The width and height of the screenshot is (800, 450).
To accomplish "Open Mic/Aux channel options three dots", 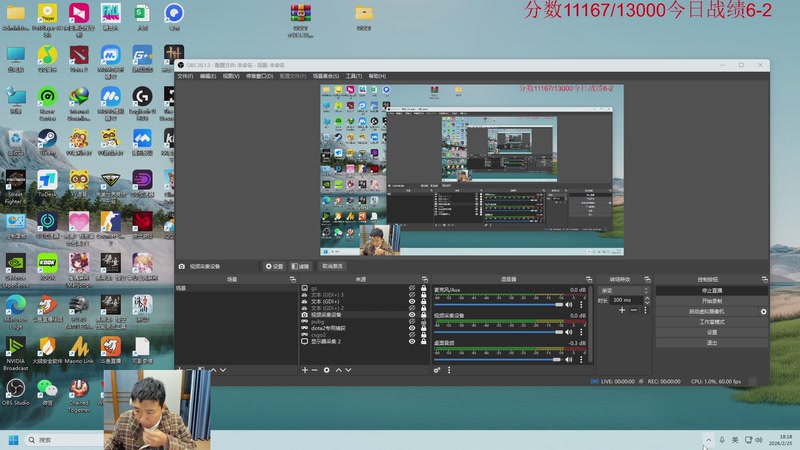I will pyautogui.click(x=581, y=305).
